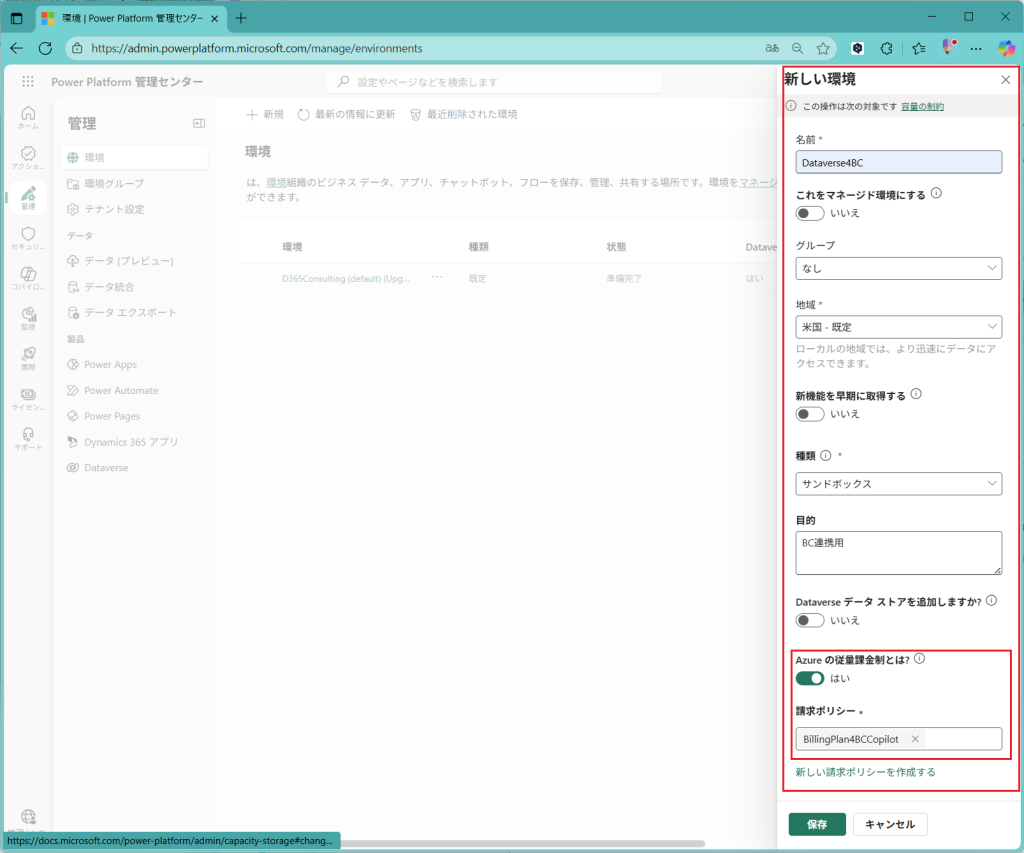Open the favorites list icon in toolbar
Viewport: 1024px width, 853px height.
(918, 48)
